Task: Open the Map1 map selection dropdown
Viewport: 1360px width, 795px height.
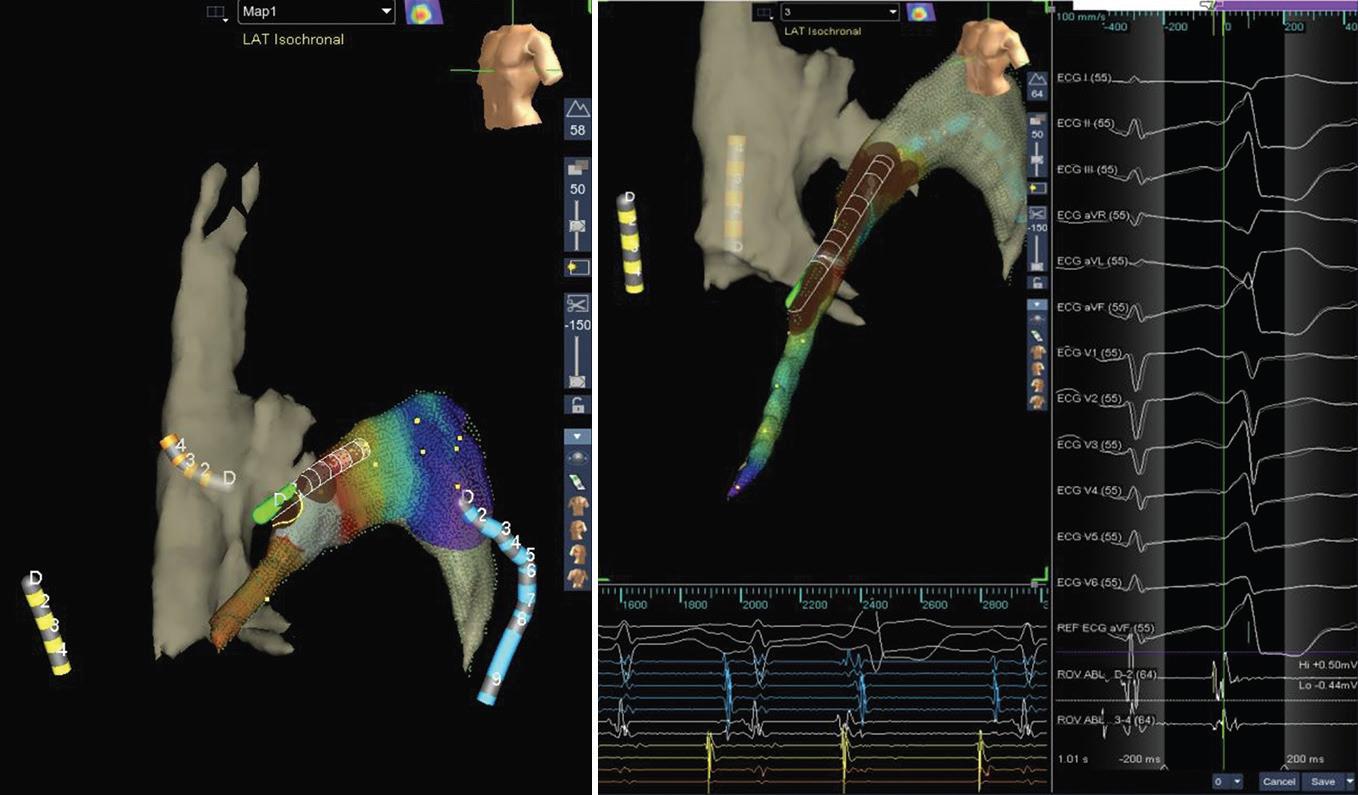Action: coord(316,12)
